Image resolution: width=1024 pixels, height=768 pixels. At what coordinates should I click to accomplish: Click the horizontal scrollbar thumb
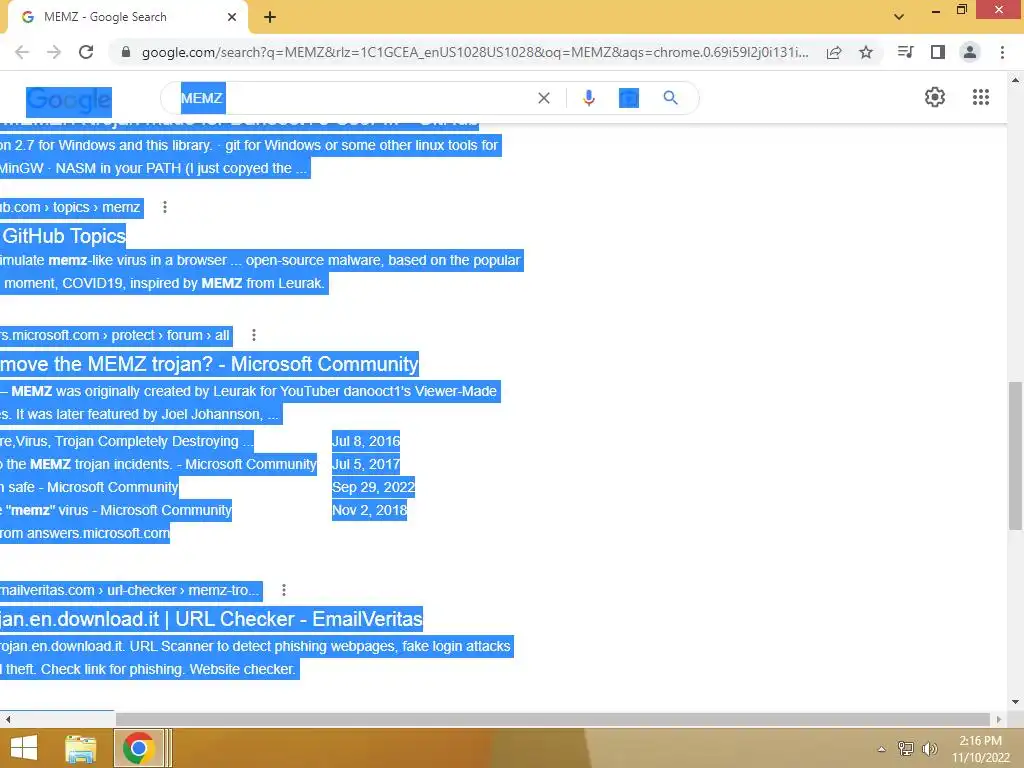point(552,719)
